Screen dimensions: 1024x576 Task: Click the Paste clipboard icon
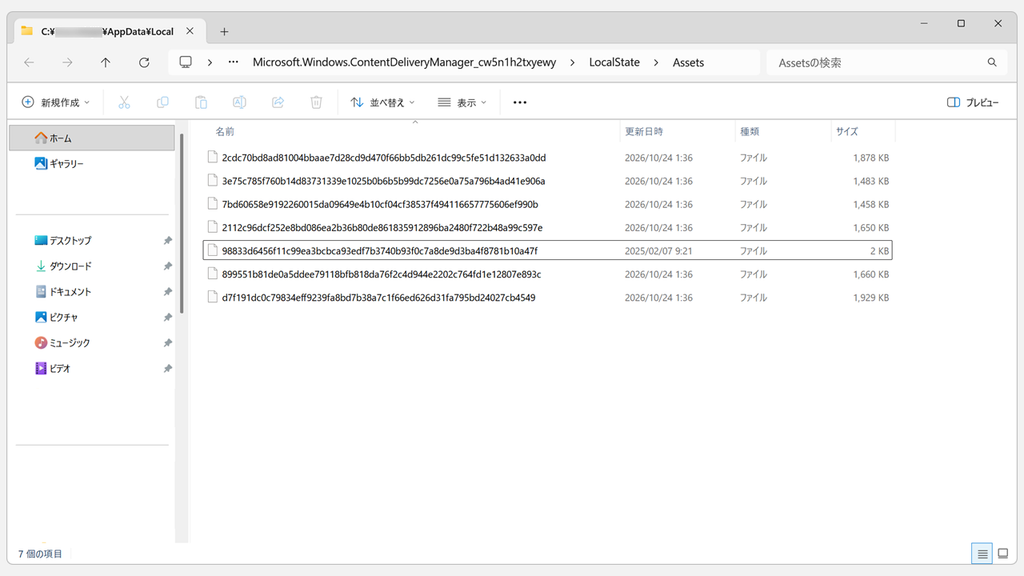coord(201,103)
